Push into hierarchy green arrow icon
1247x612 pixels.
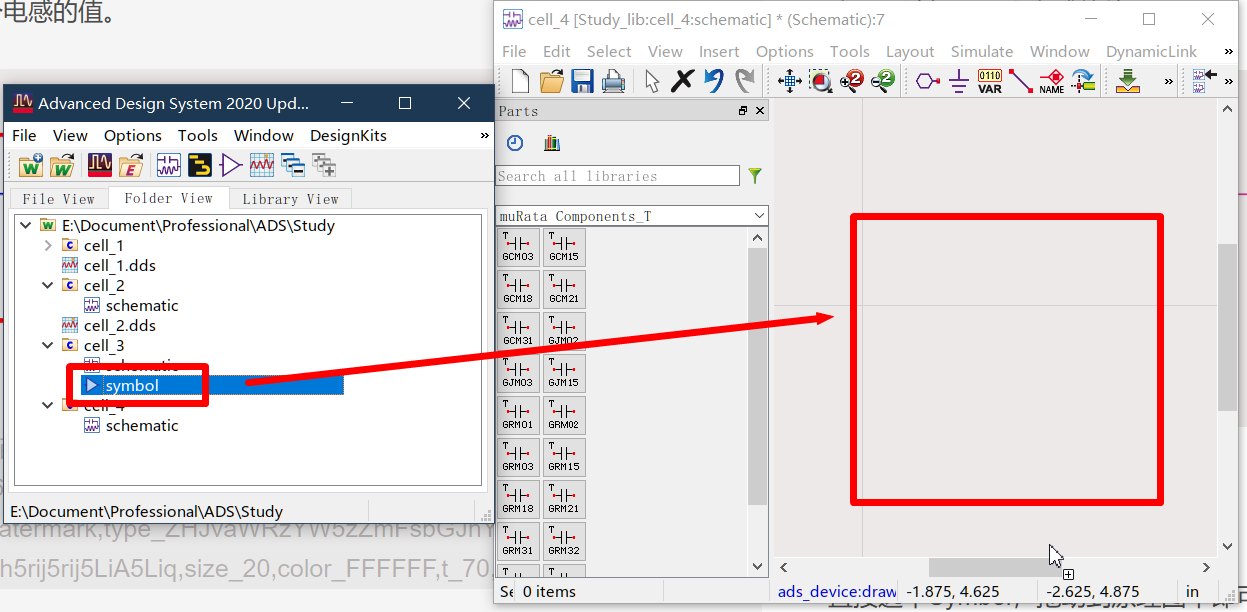1128,81
